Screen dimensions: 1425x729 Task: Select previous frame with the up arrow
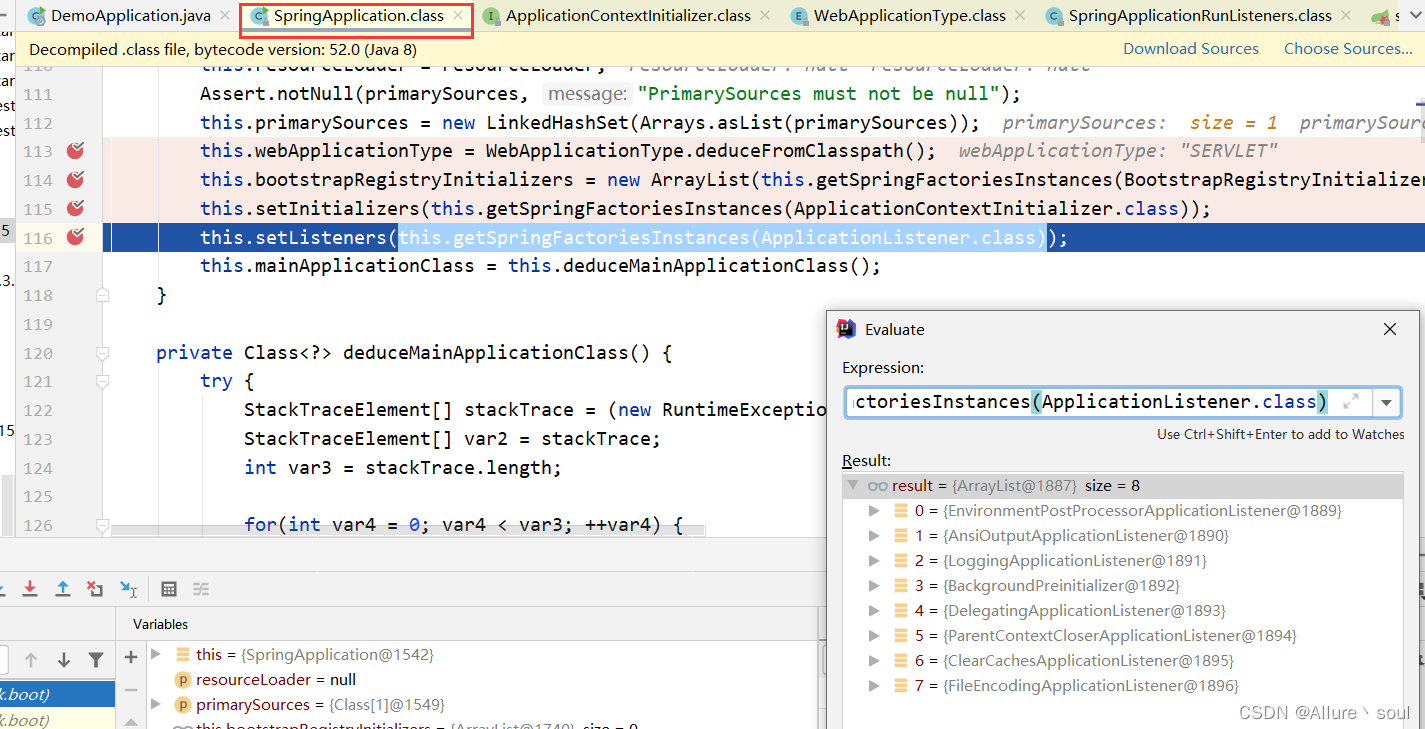(x=31, y=659)
